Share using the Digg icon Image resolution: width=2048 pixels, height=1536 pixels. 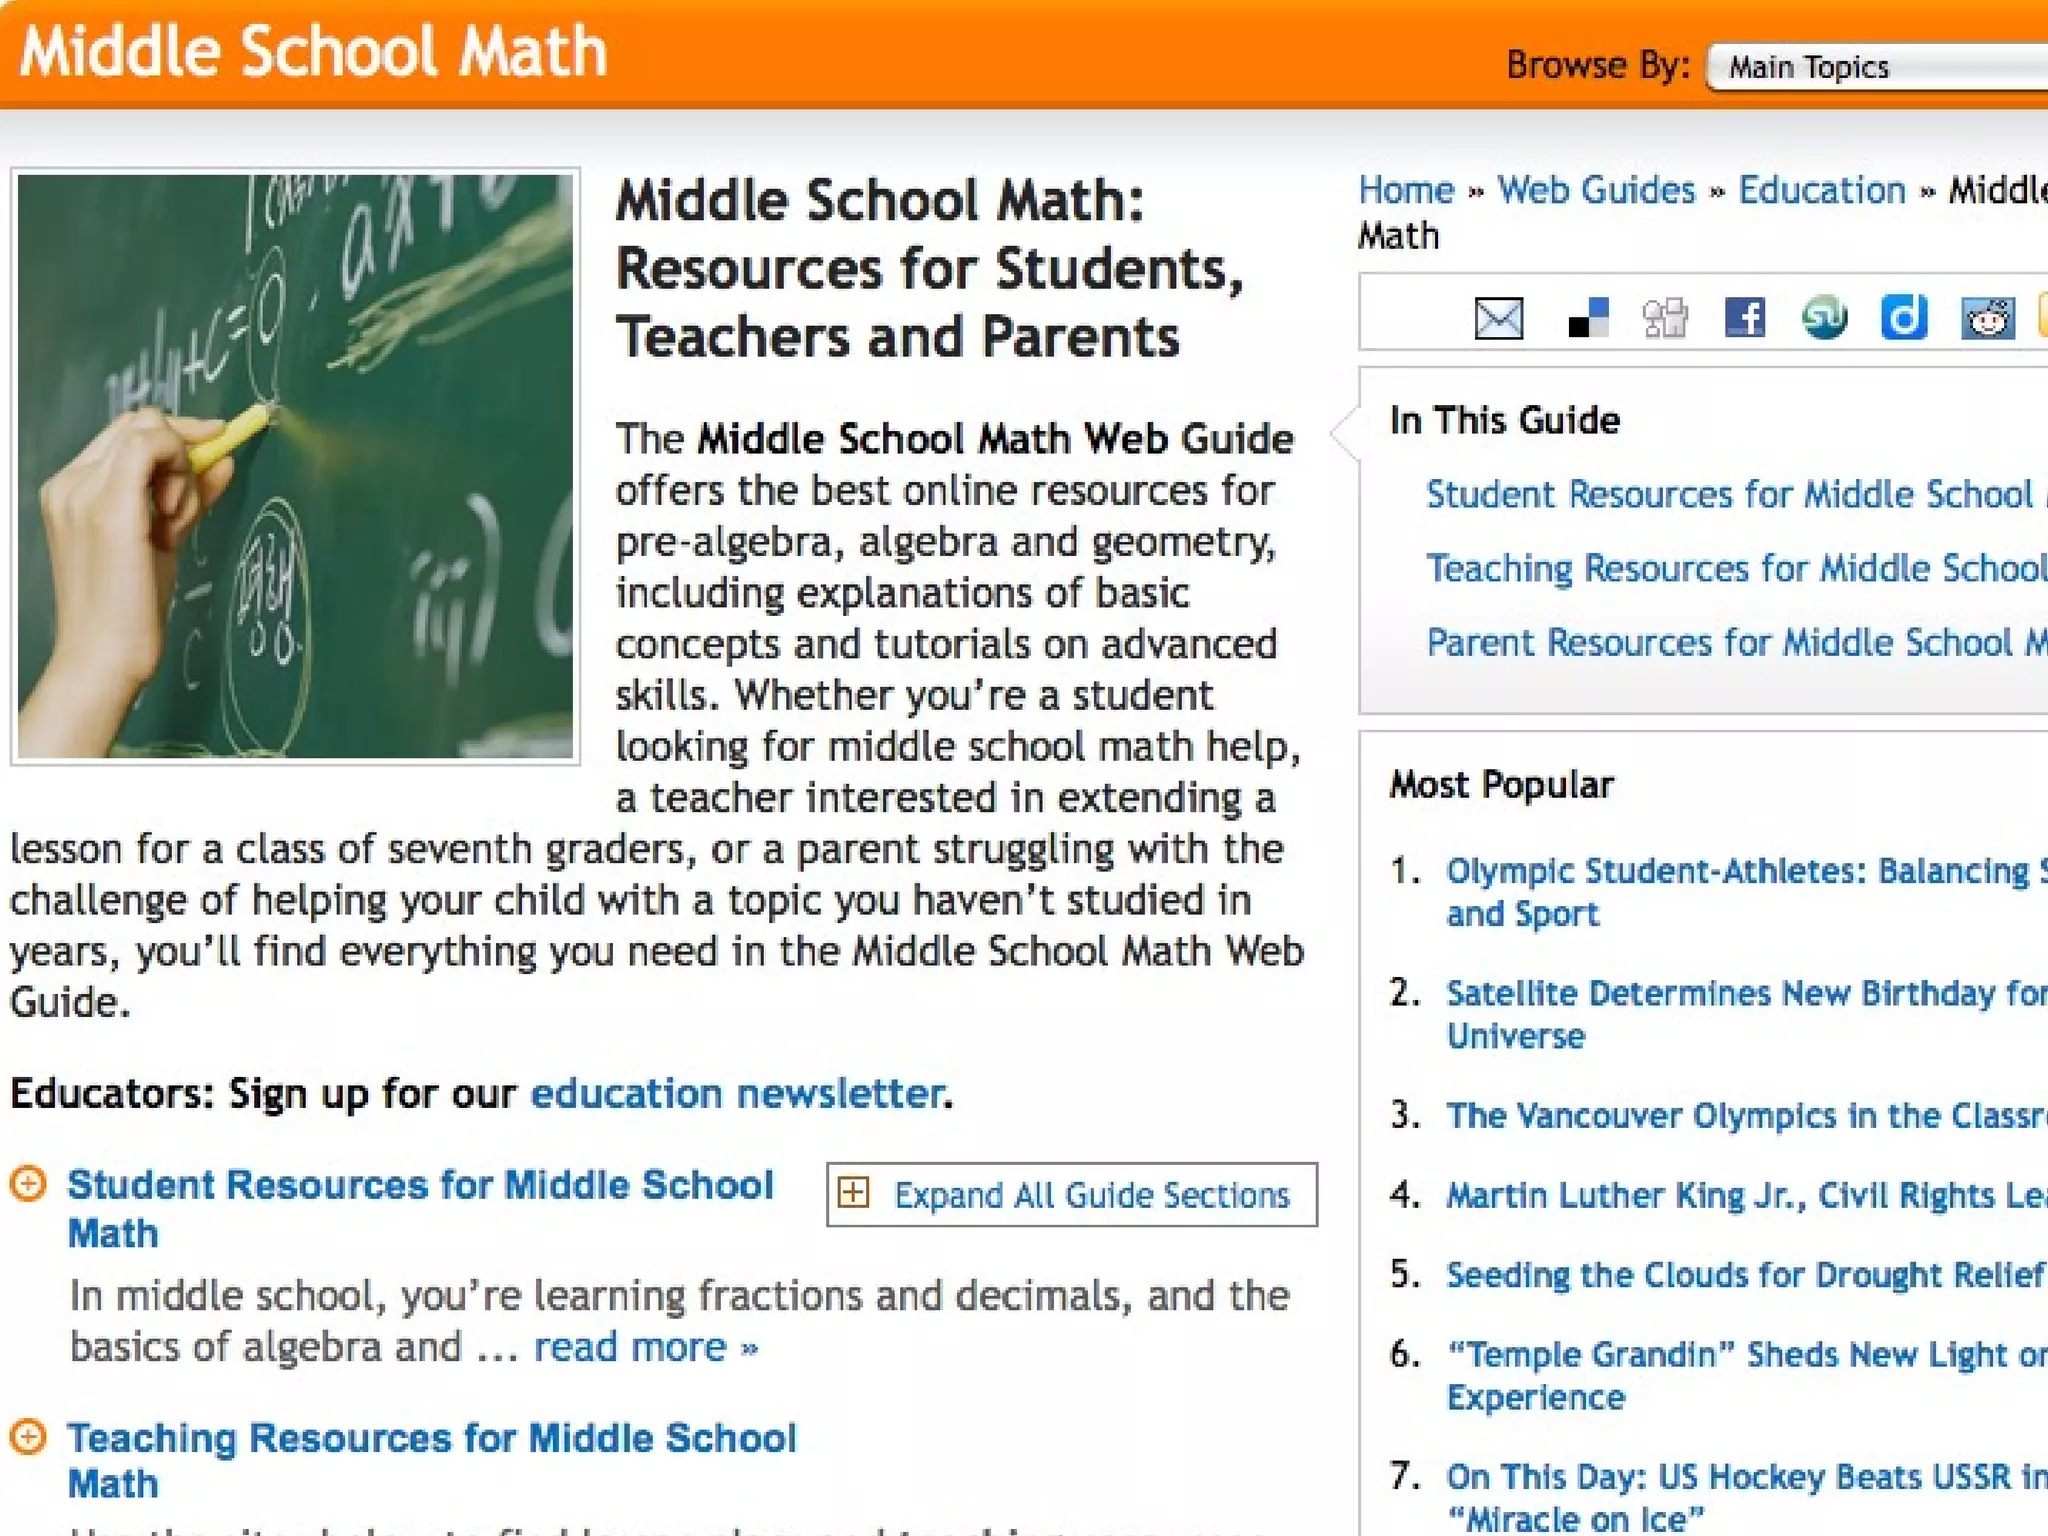click(1665, 319)
